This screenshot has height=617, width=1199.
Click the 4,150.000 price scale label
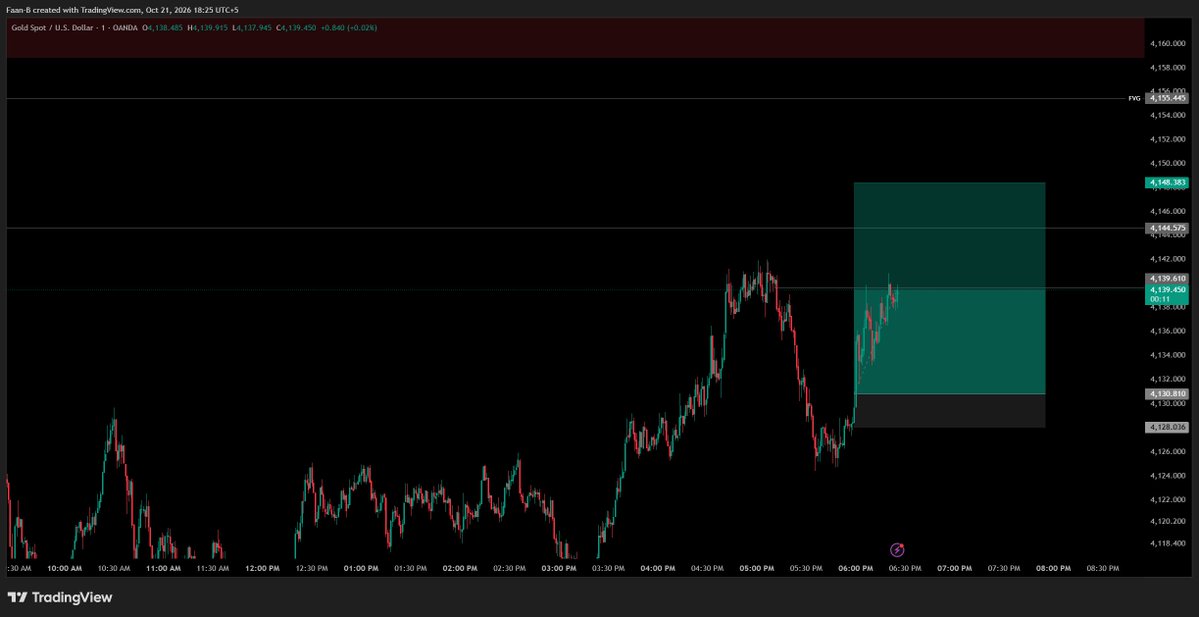click(1168, 163)
